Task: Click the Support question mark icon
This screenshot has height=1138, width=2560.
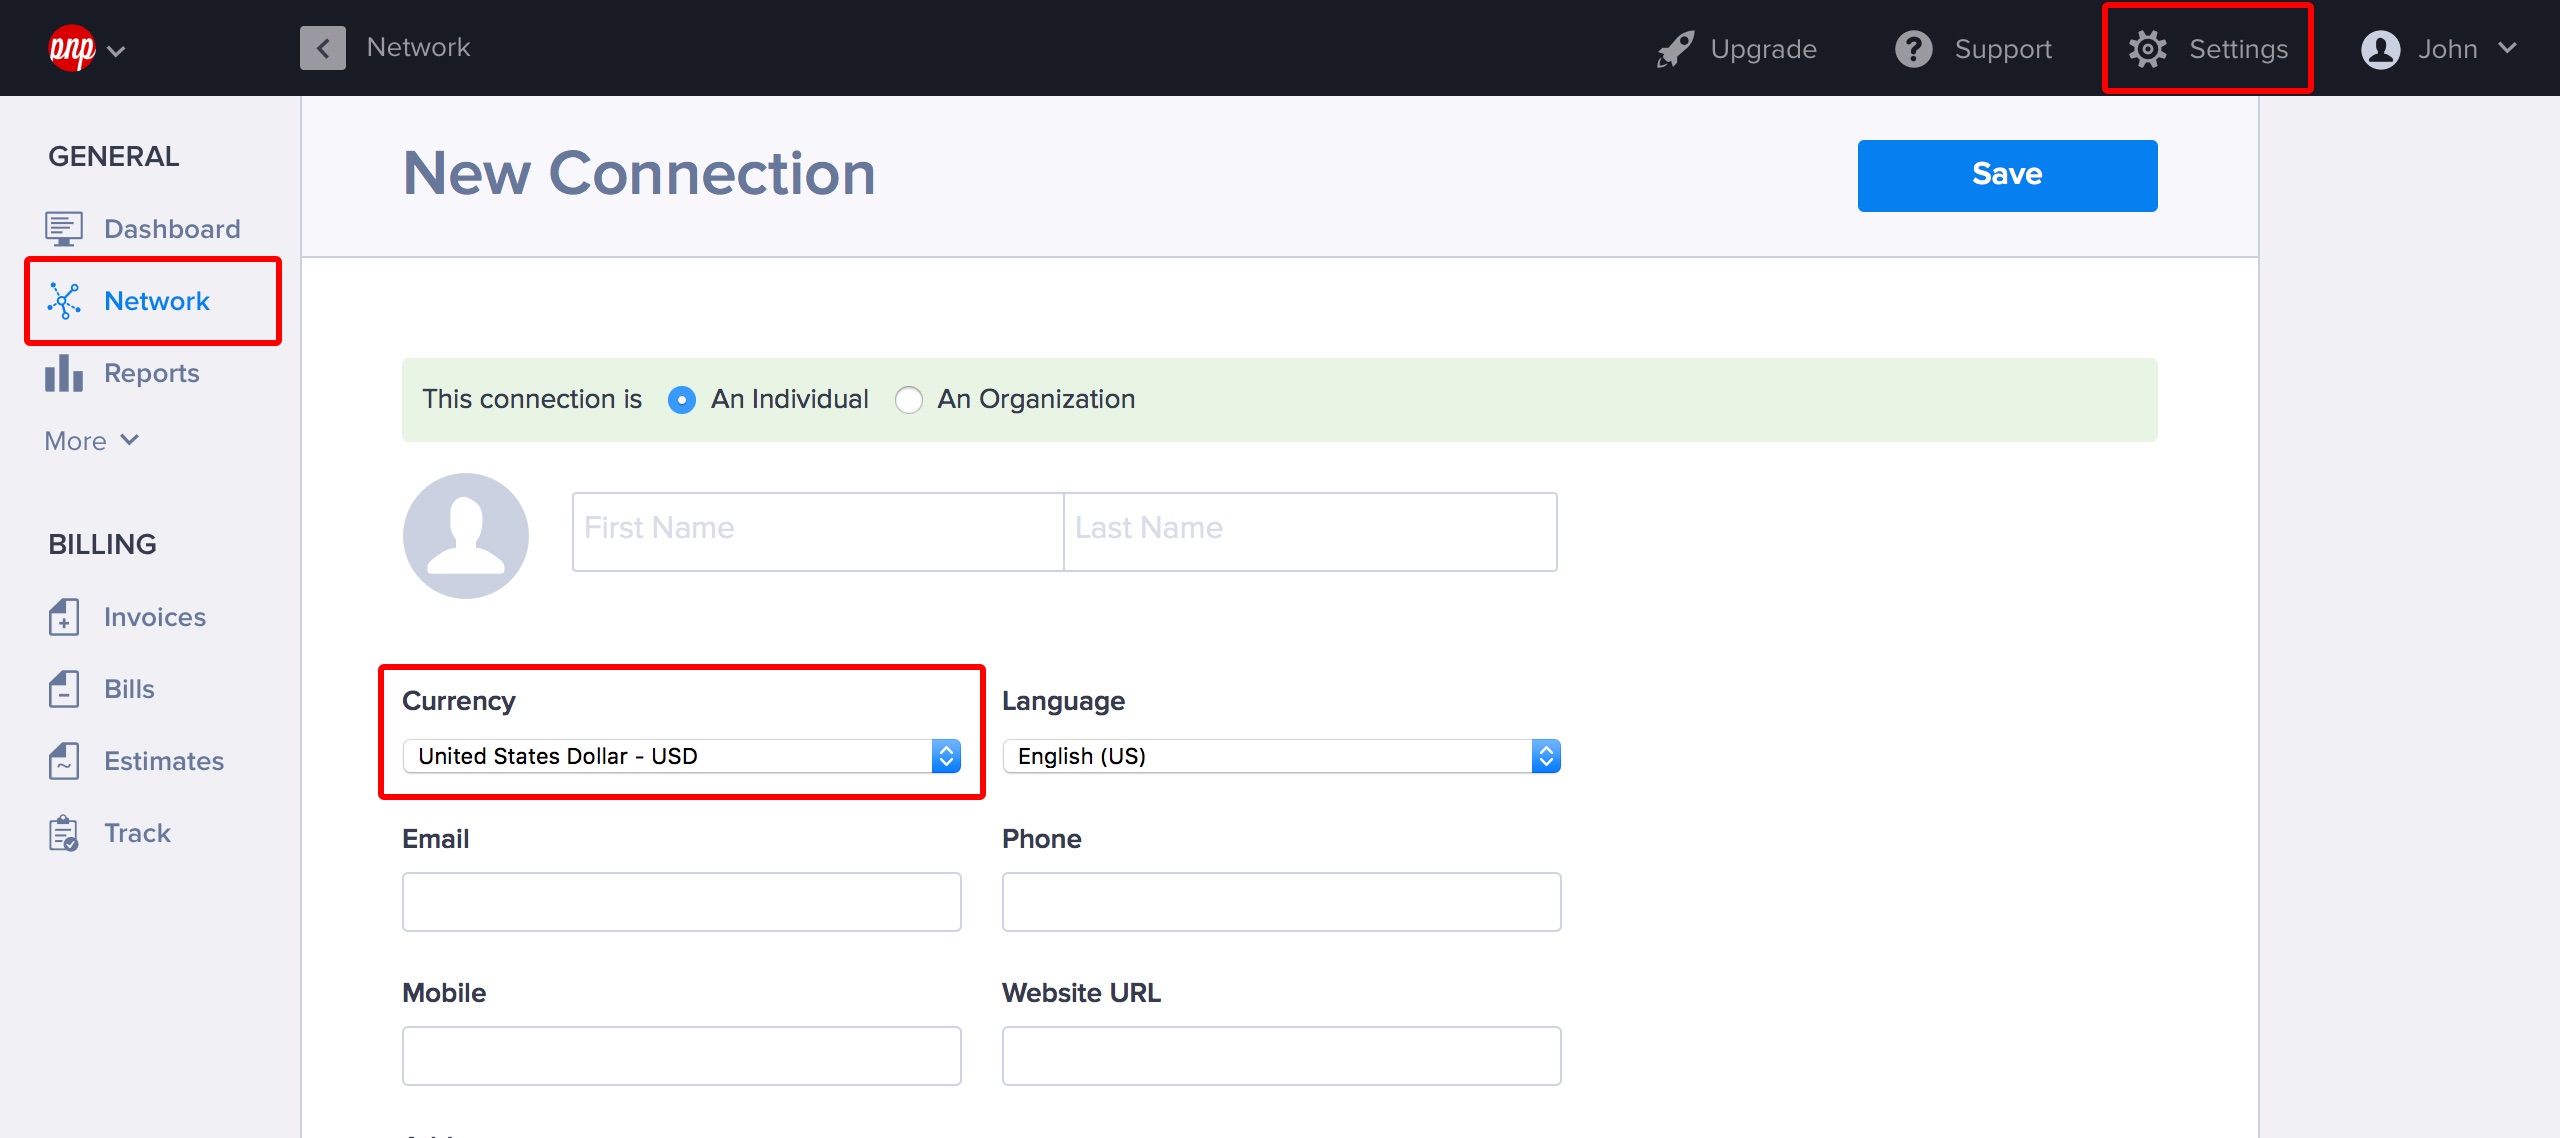Action: point(1914,49)
